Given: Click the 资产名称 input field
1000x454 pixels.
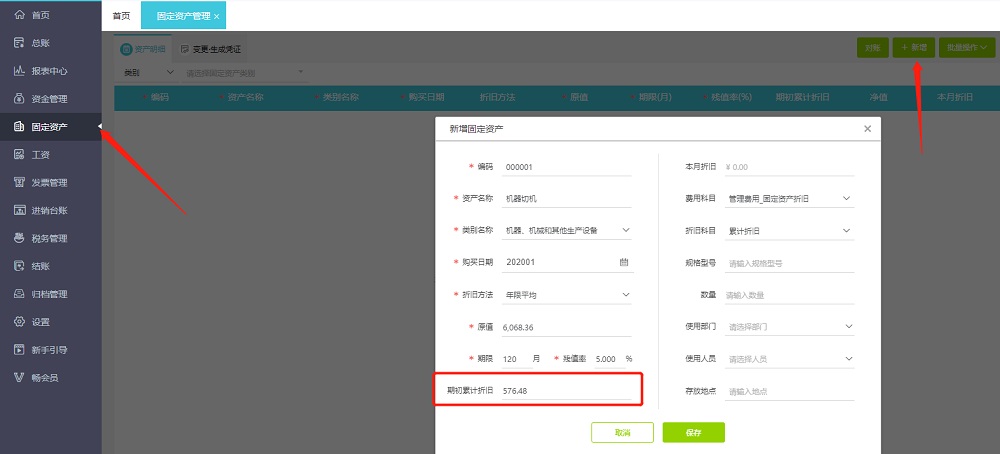Looking at the screenshot, I should click(x=566, y=198).
